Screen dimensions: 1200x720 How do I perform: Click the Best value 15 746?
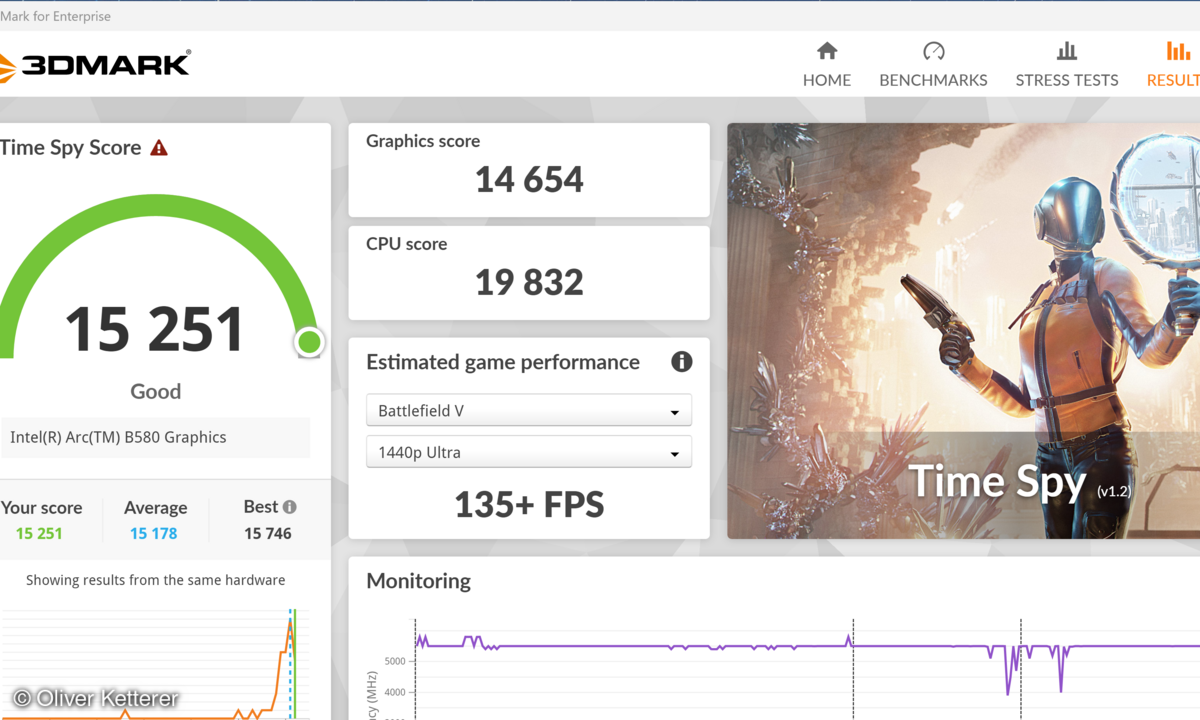point(268,533)
